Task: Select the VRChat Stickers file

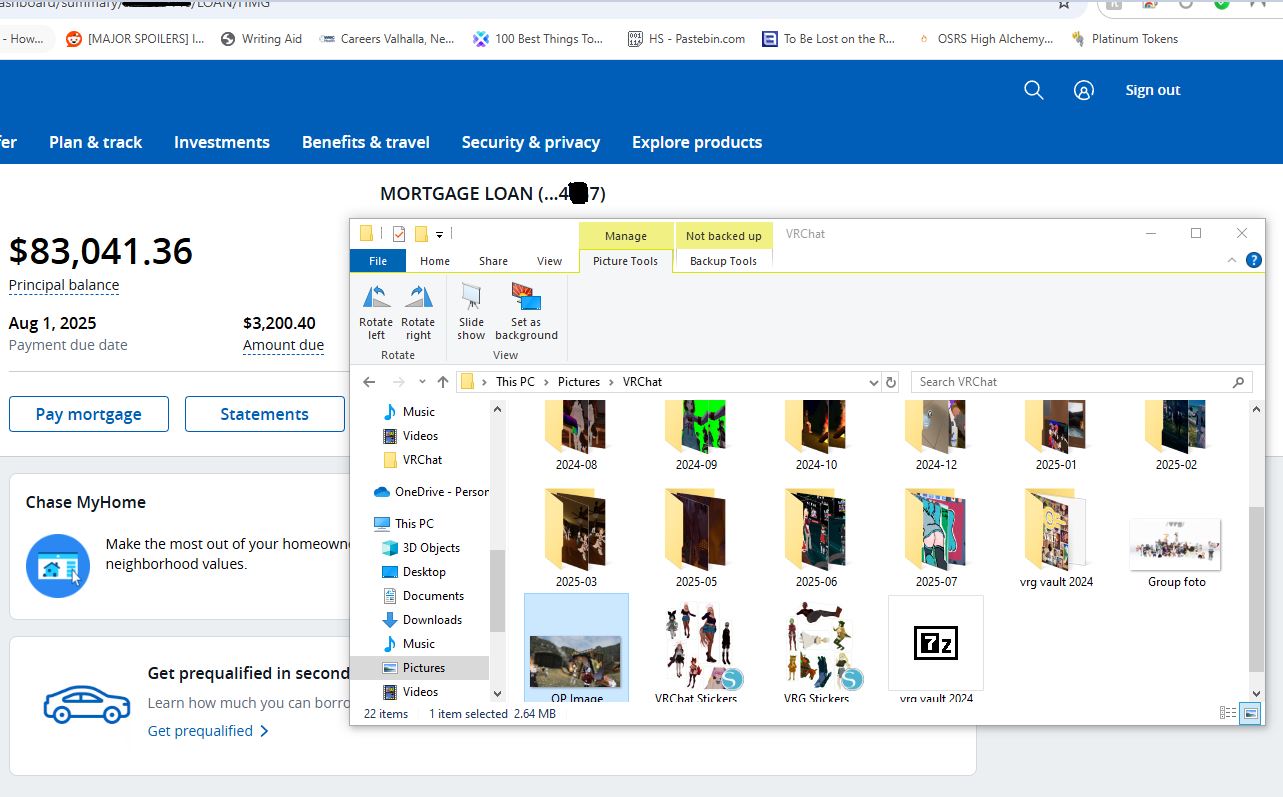Action: pyautogui.click(x=696, y=651)
